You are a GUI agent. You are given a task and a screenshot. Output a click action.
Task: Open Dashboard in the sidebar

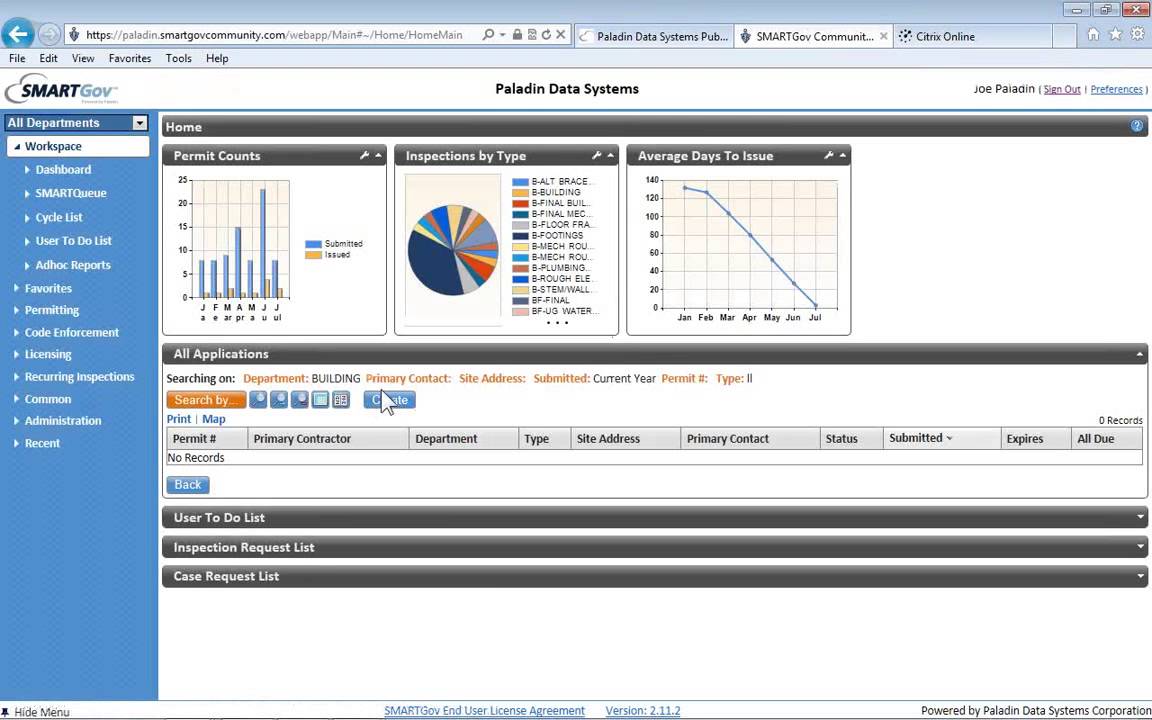(x=63, y=170)
